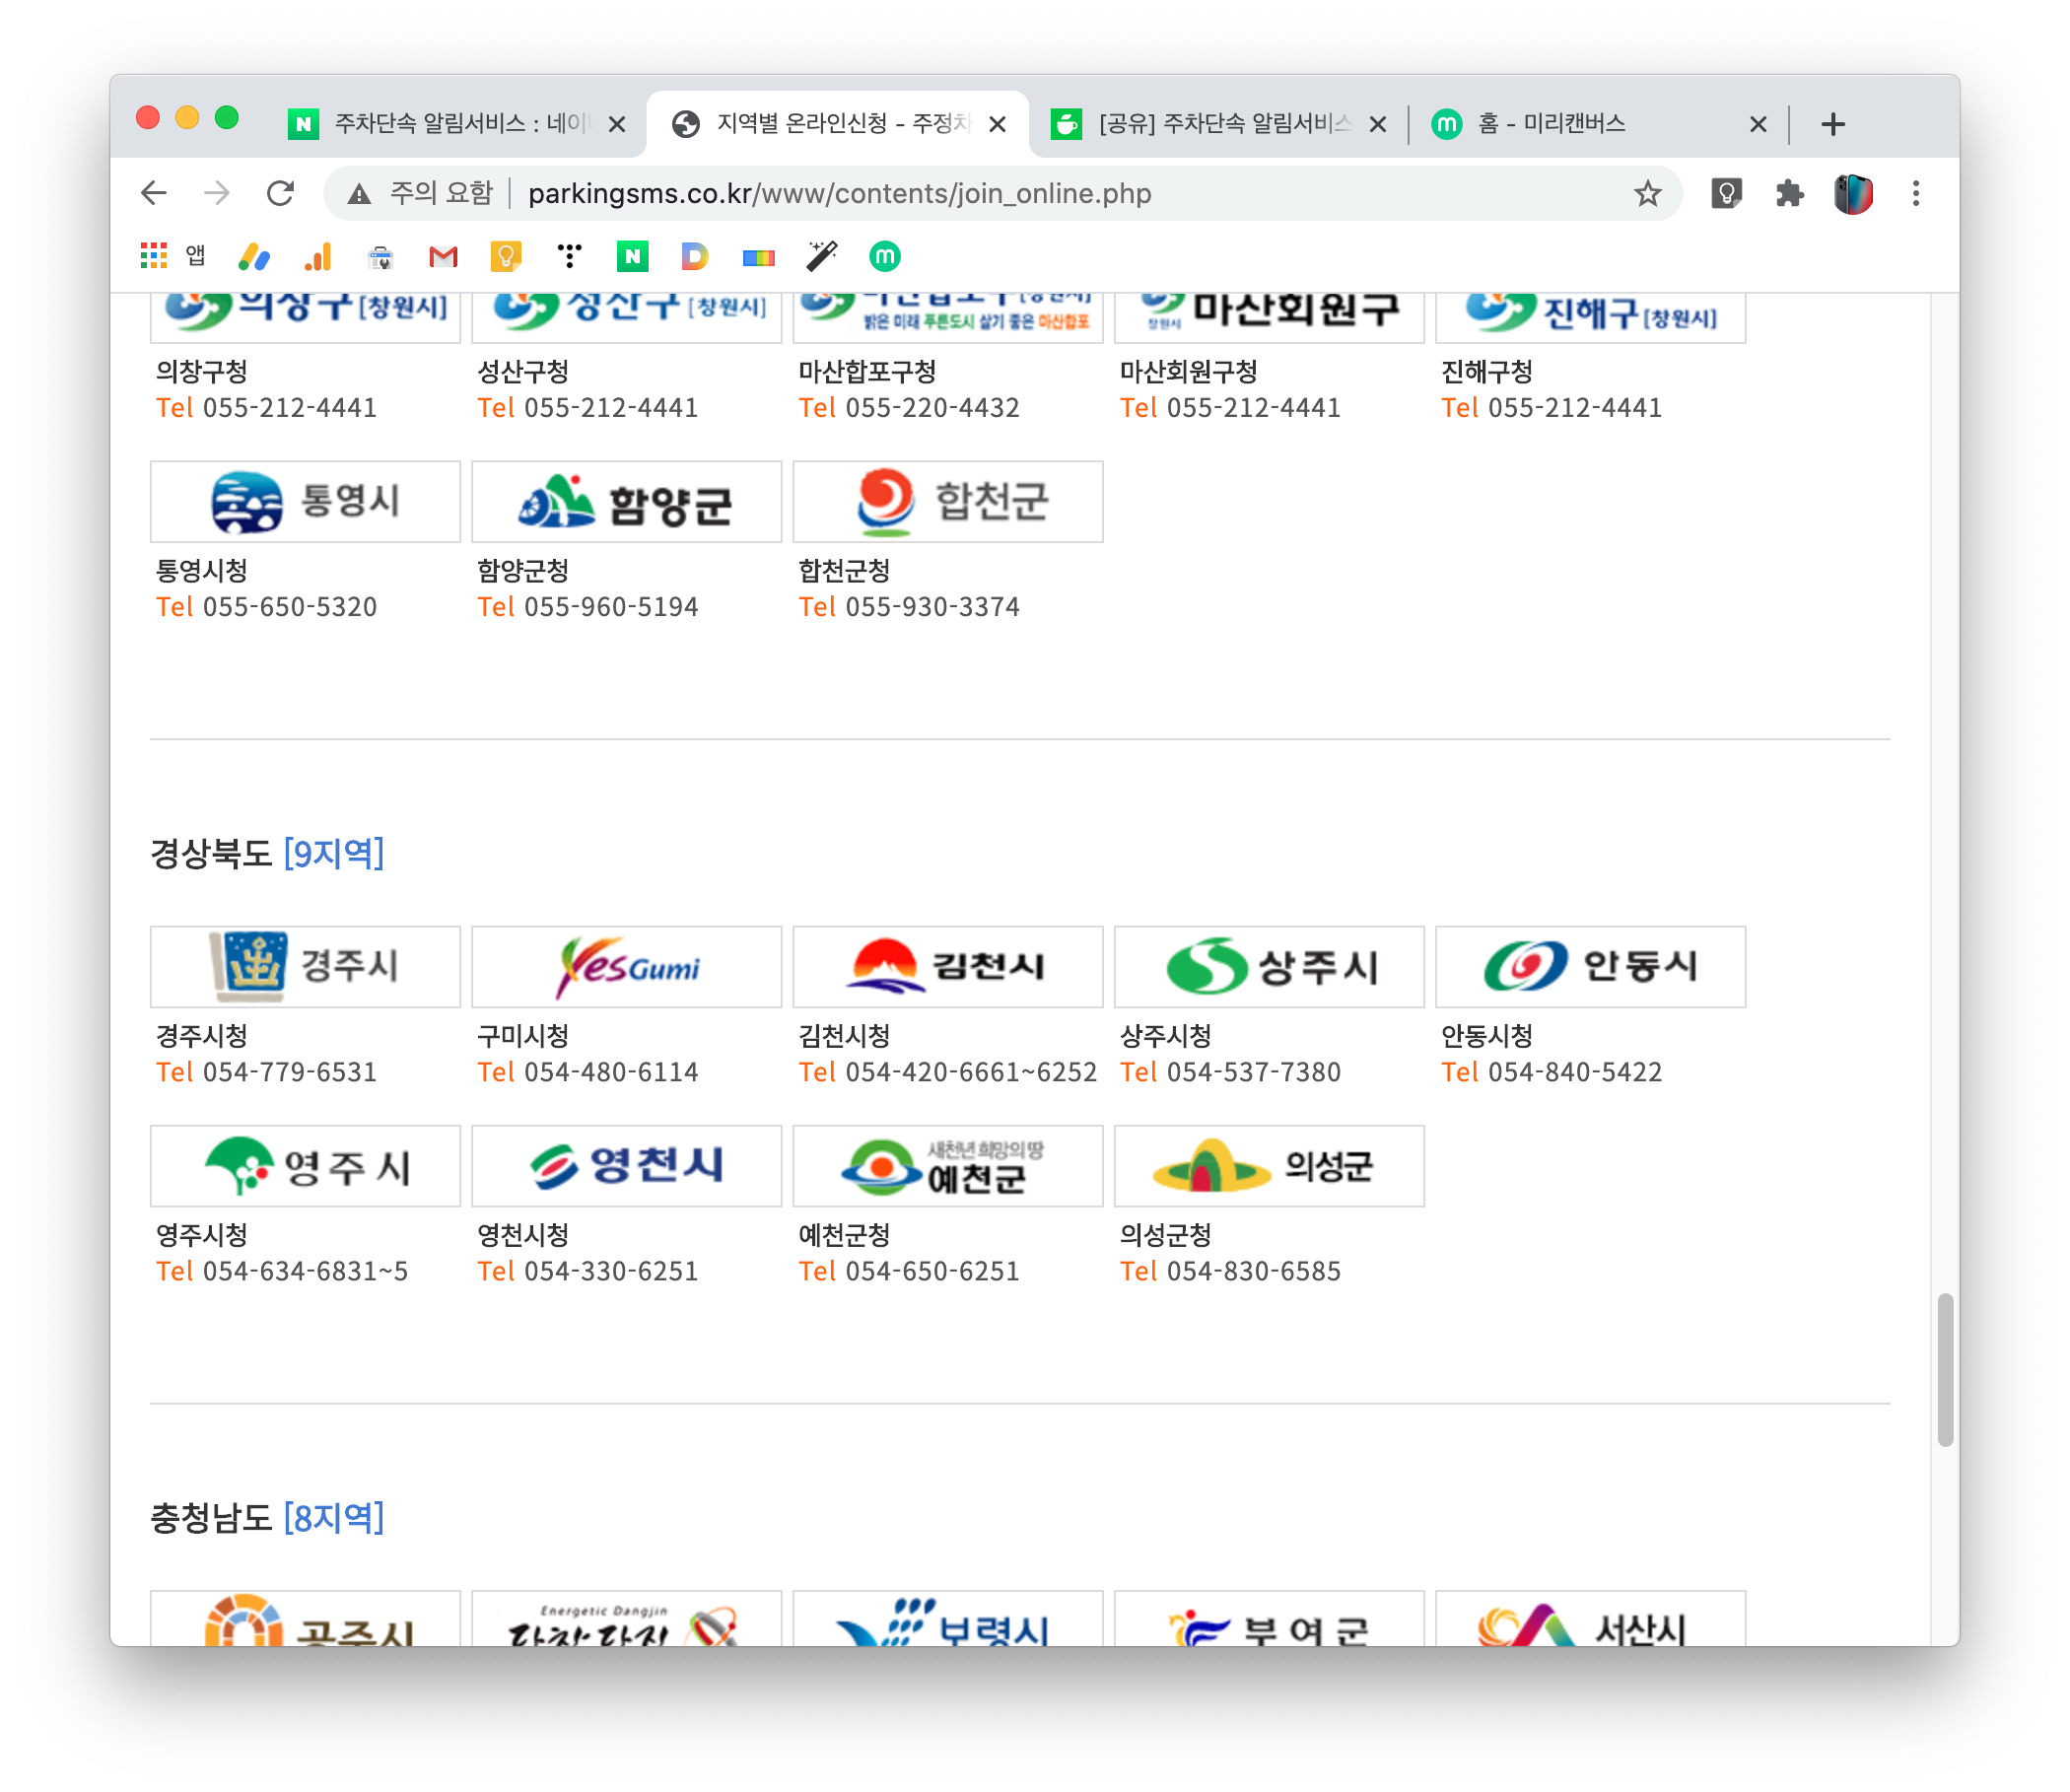Open the magic wand bookmark
2070x1792 pixels.
click(x=821, y=257)
